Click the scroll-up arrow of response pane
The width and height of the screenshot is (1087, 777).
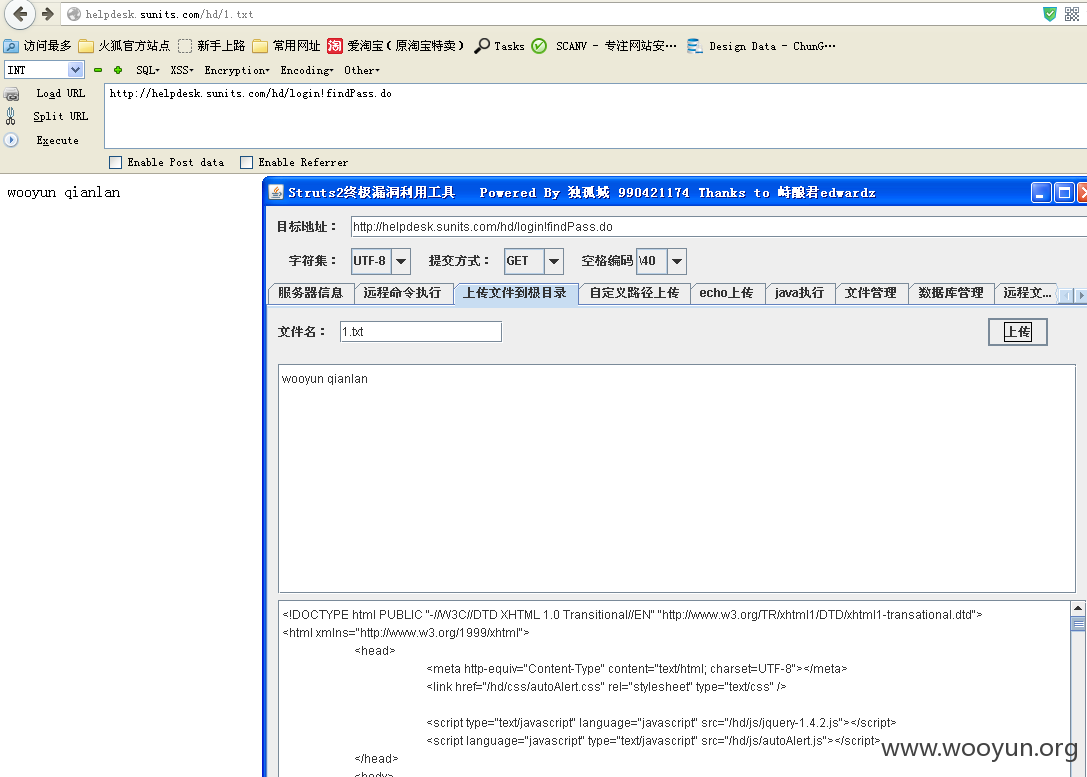[x=1077, y=609]
